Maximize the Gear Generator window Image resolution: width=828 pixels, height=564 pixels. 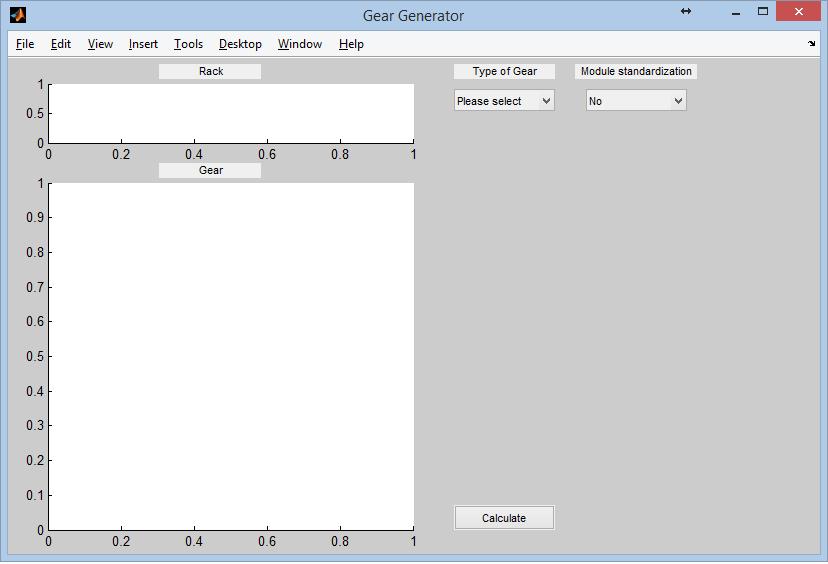(x=763, y=12)
